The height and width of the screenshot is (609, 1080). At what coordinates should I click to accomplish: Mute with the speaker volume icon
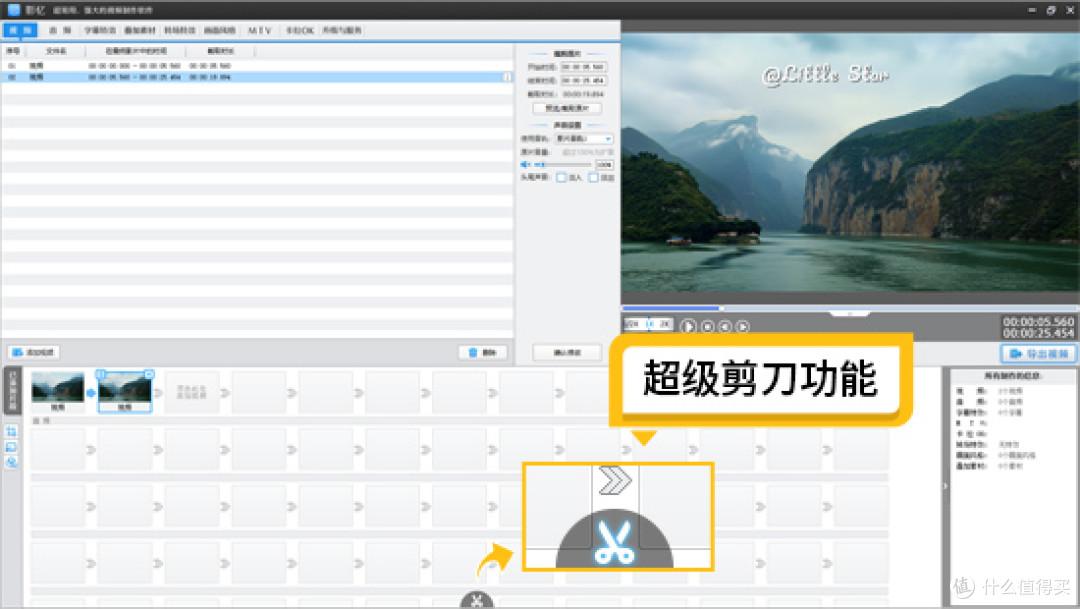click(x=525, y=165)
